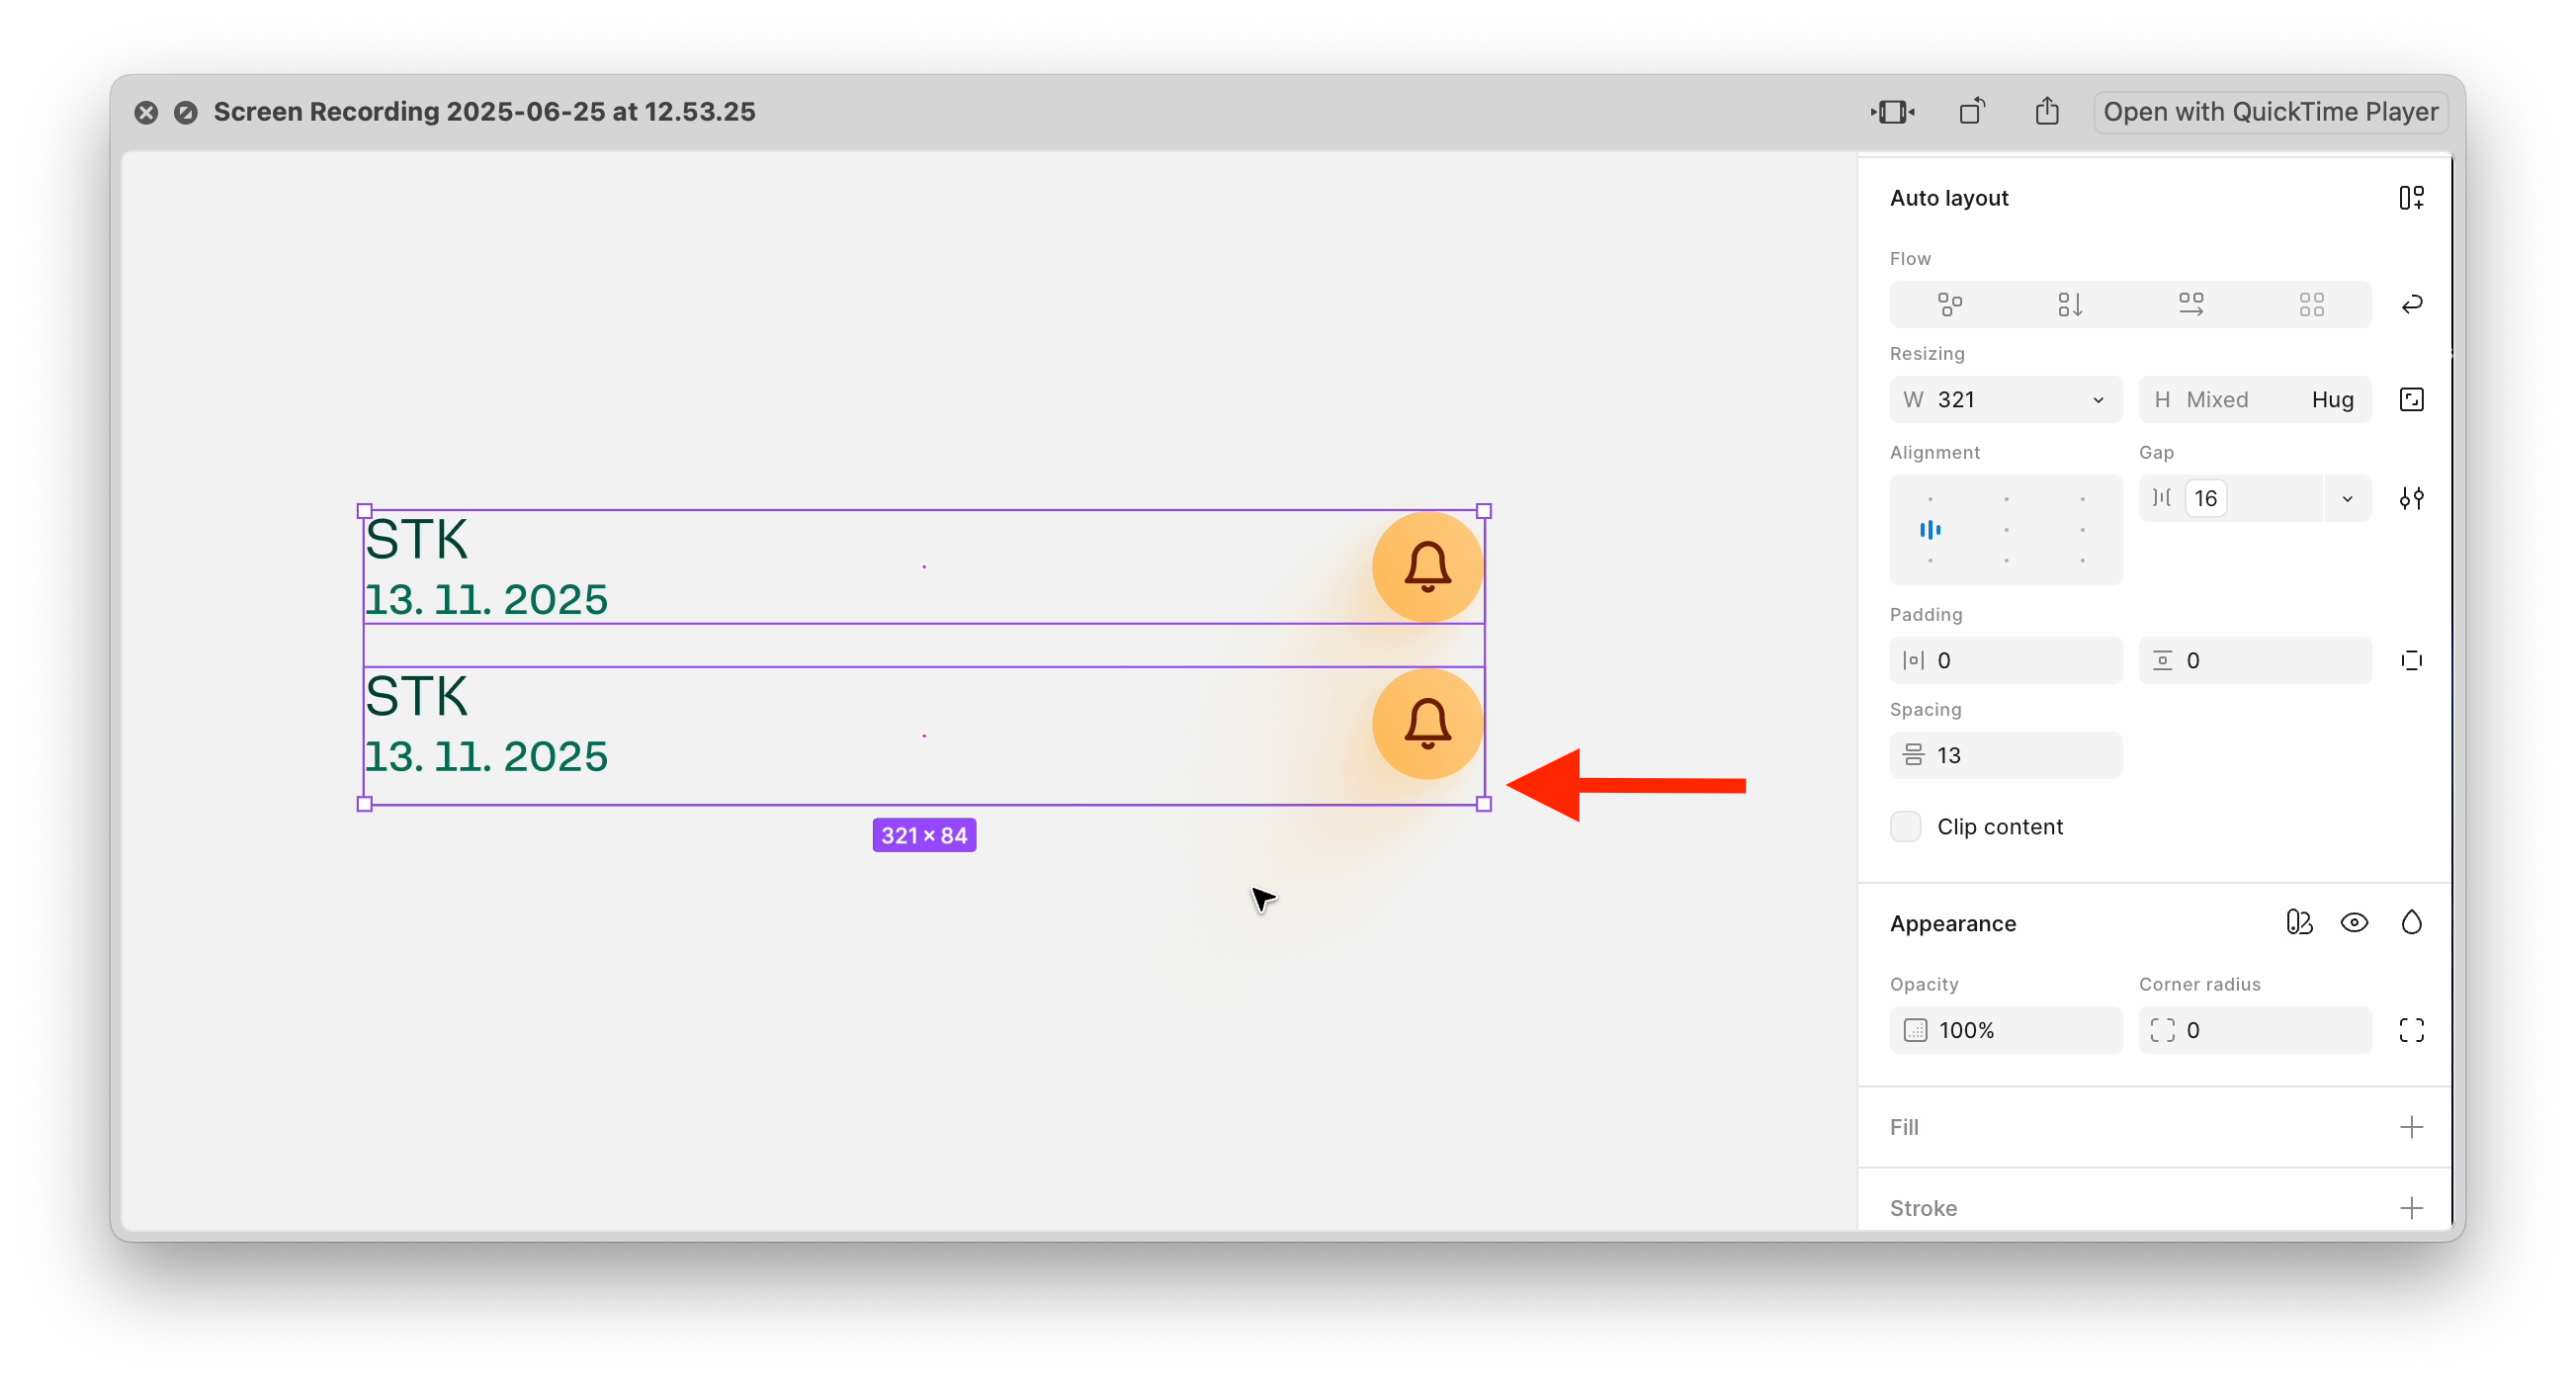Click the first STK title text
The image size is (2576, 1388).
(416, 540)
